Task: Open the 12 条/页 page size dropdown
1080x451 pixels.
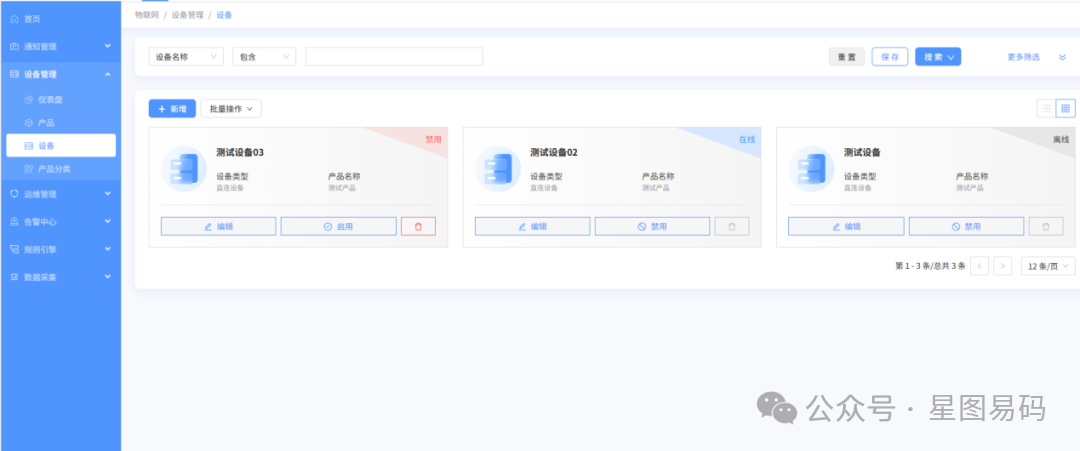Action: coord(1048,266)
